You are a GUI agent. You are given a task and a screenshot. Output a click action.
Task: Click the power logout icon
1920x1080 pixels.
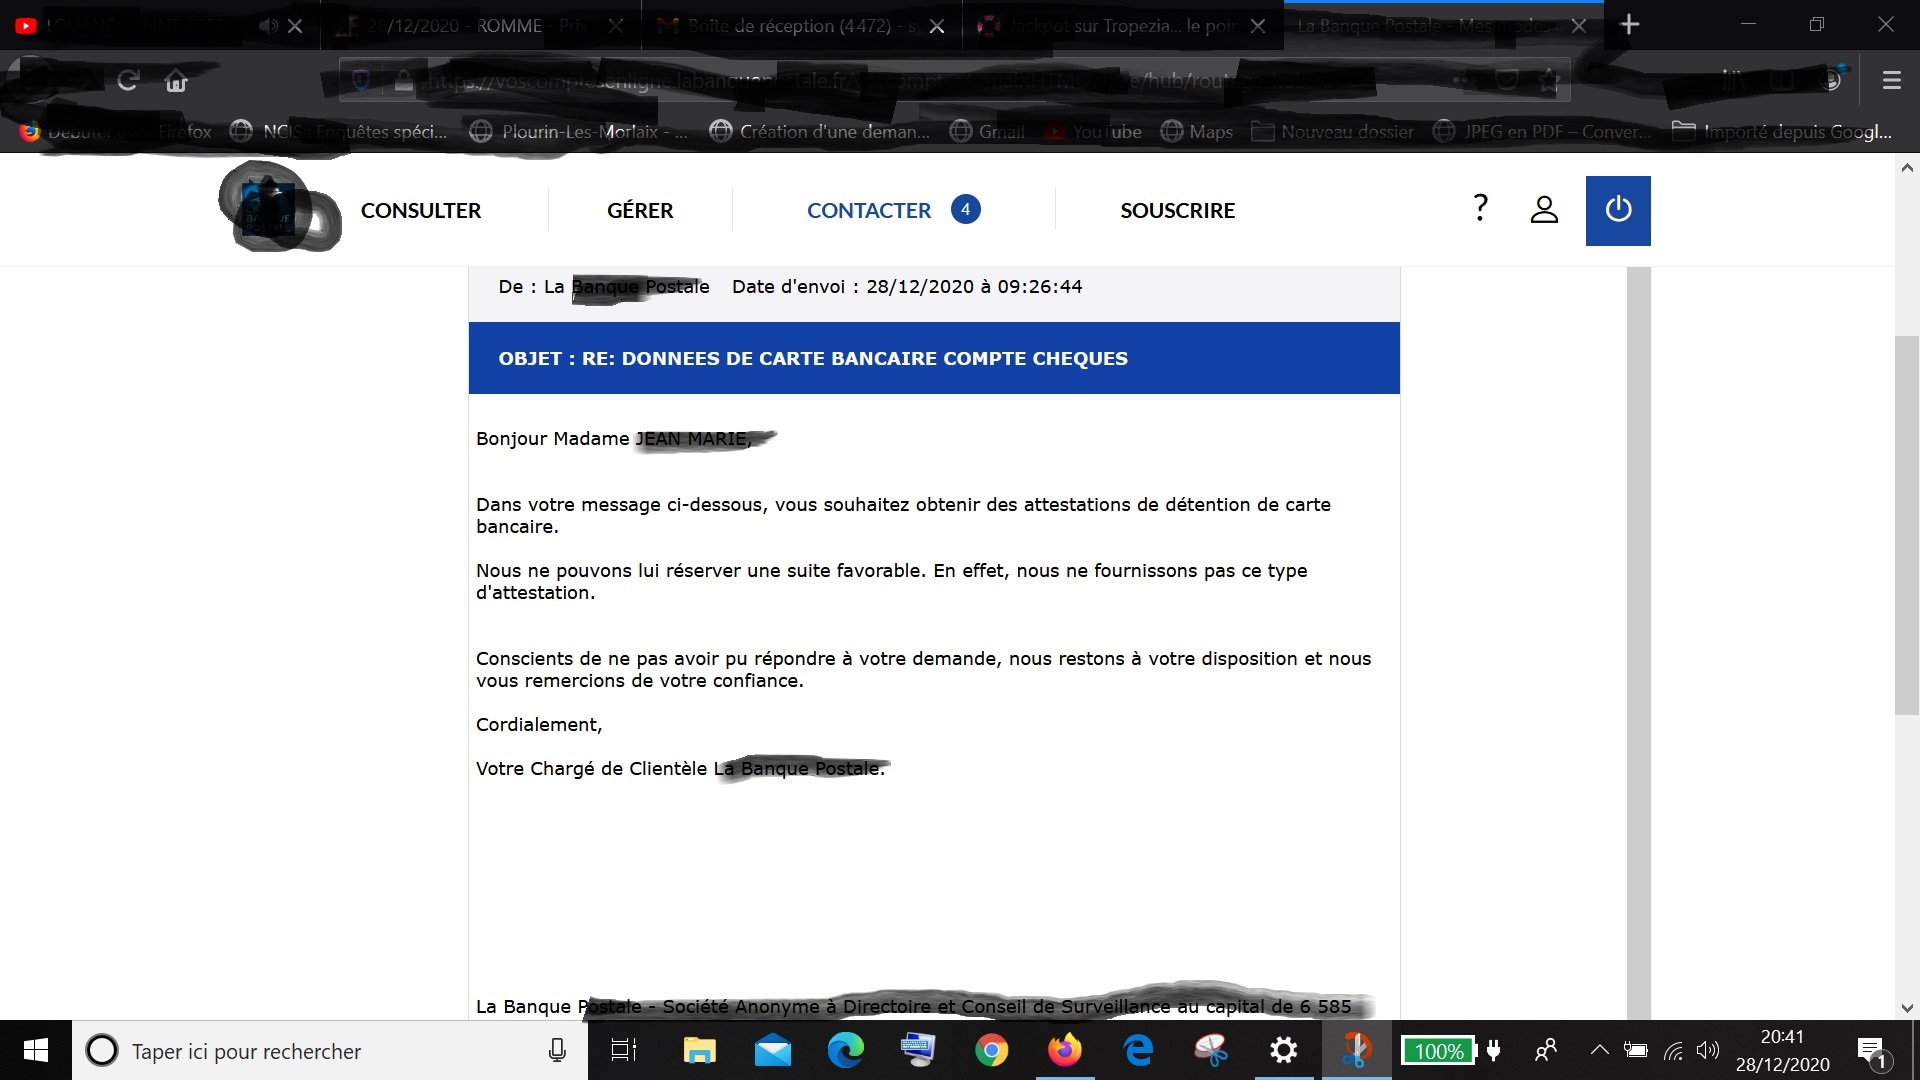click(1618, 210)
